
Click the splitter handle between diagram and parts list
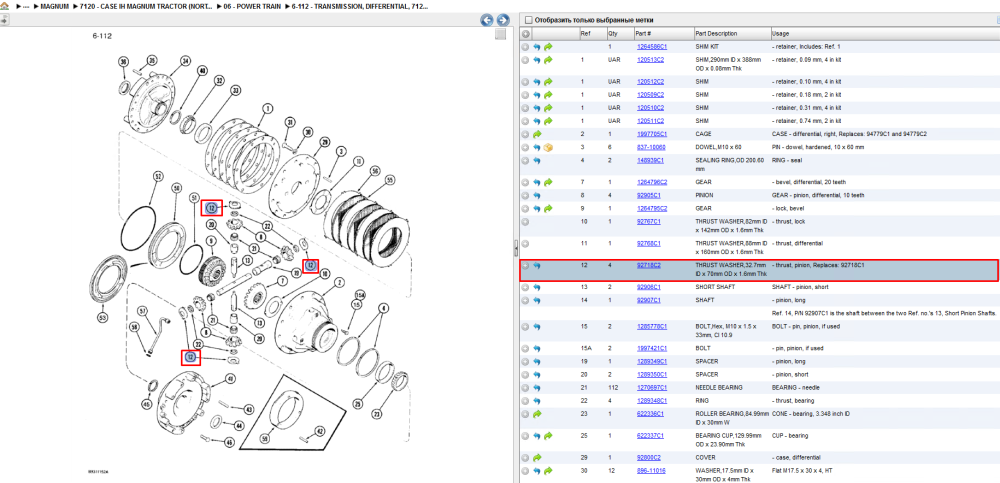coord(516,248)
